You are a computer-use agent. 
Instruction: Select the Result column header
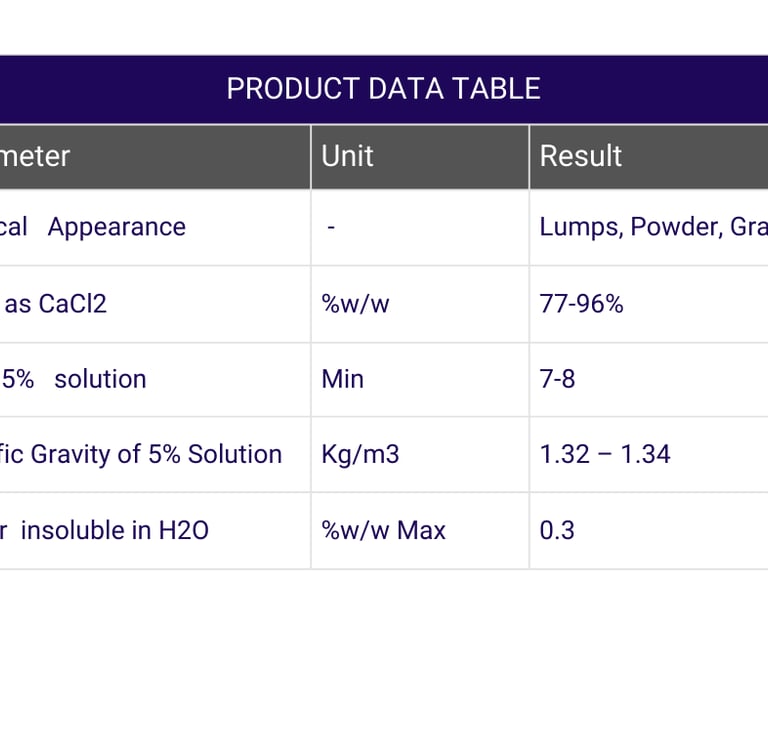(581, 156)
